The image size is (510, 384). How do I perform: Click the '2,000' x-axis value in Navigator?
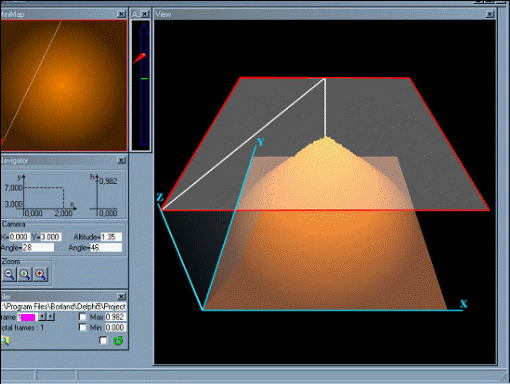point(63,213)
